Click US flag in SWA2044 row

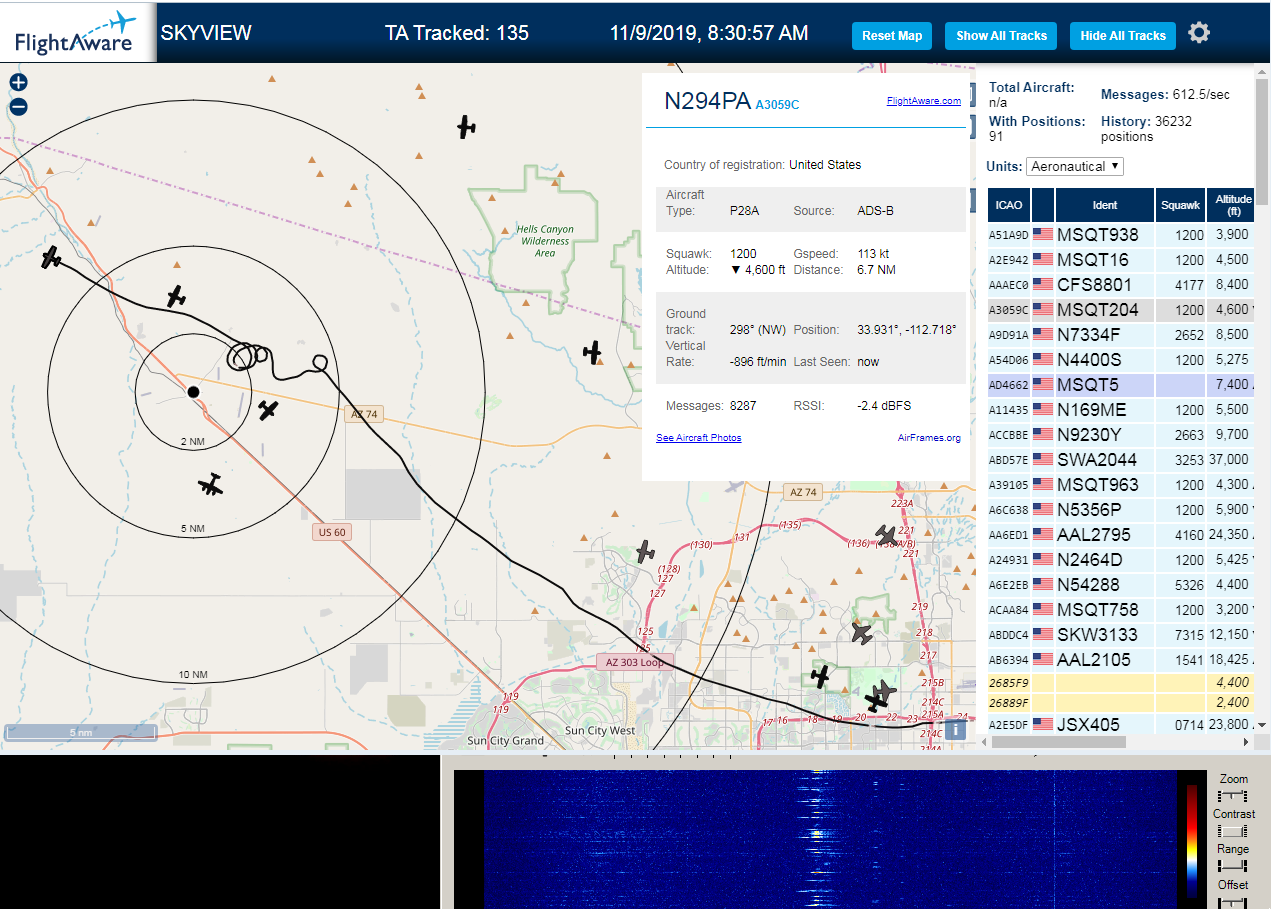[1043, 459]
